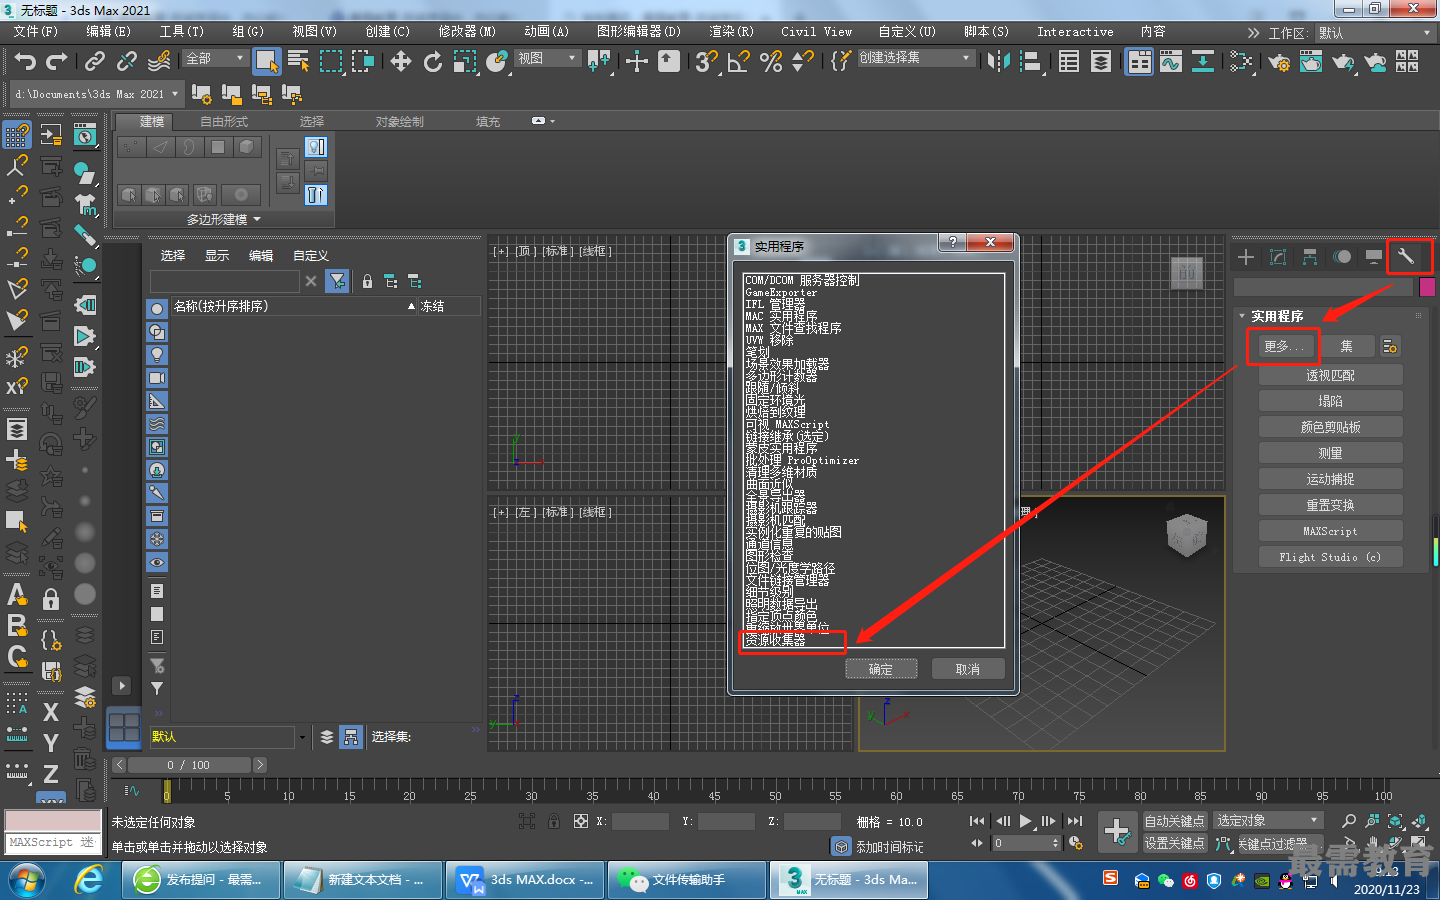Screen dimensions: 1440x900
Task: Open the Display panel icon
Action: [x=1374, y=257]
